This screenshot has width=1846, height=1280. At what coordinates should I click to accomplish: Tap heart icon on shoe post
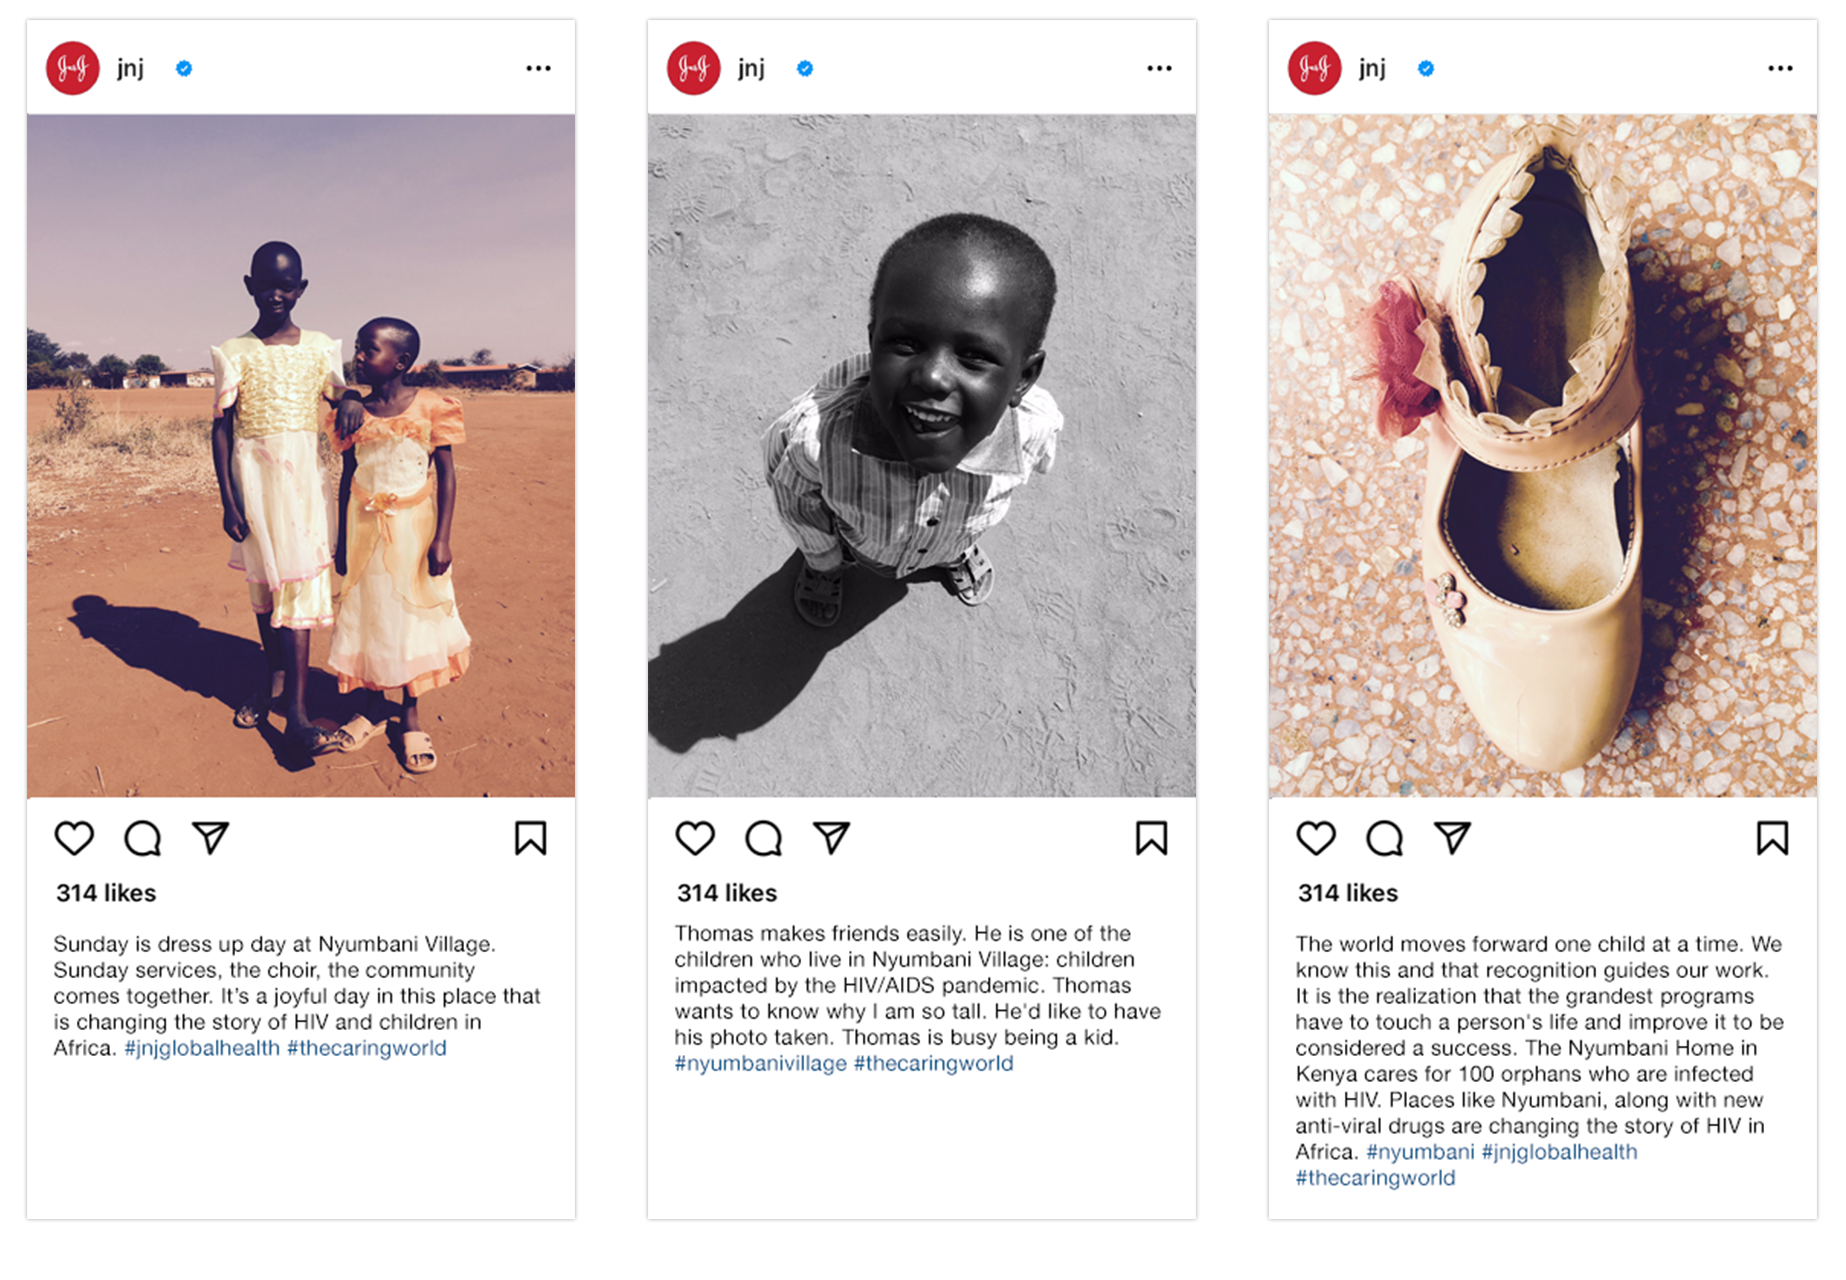point(1316,838)
